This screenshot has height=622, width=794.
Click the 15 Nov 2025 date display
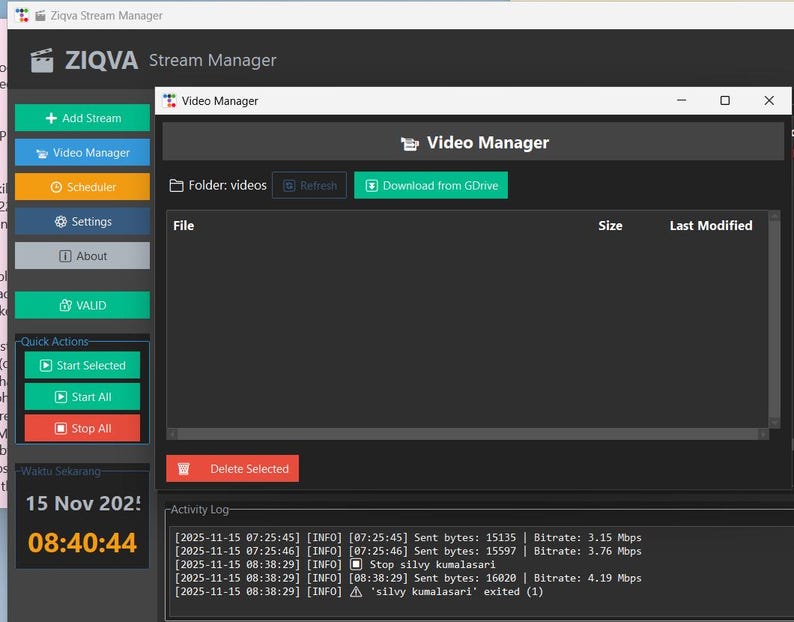pyautogui.click(x=83, y=503)
